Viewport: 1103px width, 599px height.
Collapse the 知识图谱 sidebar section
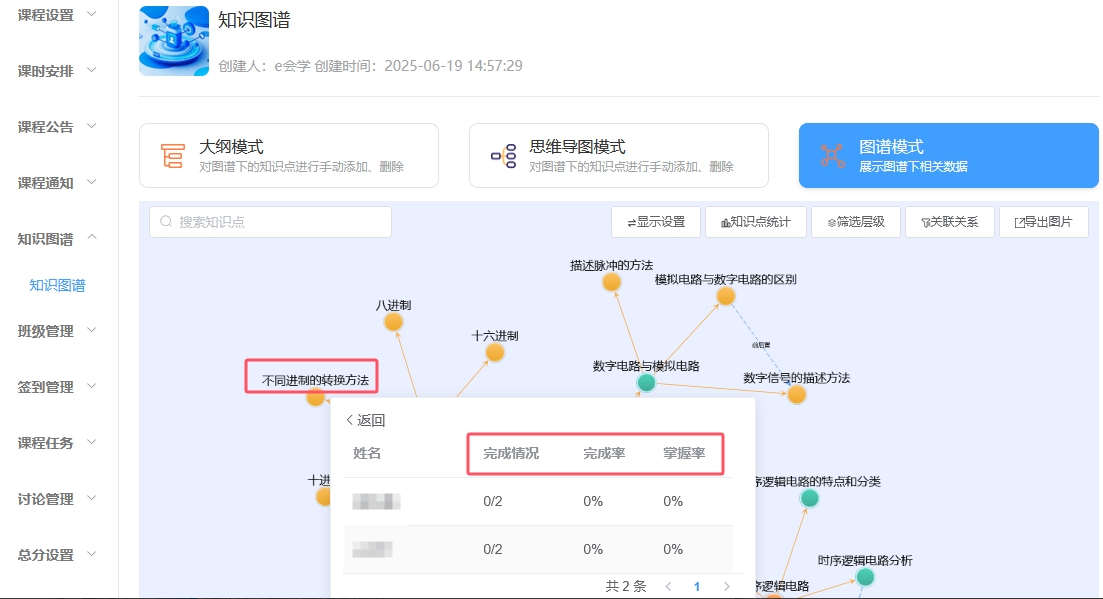click(59, 239)
